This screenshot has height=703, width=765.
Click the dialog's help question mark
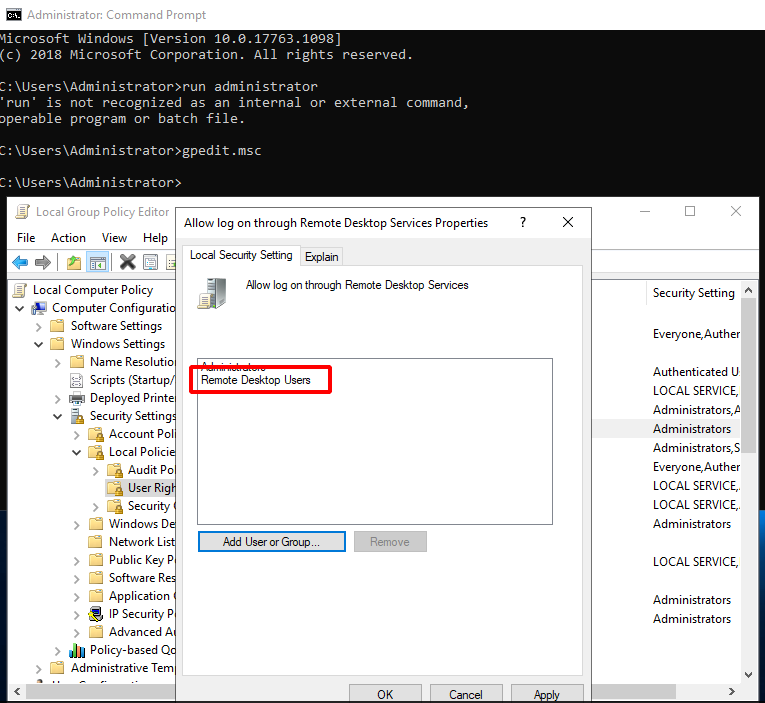523,222
